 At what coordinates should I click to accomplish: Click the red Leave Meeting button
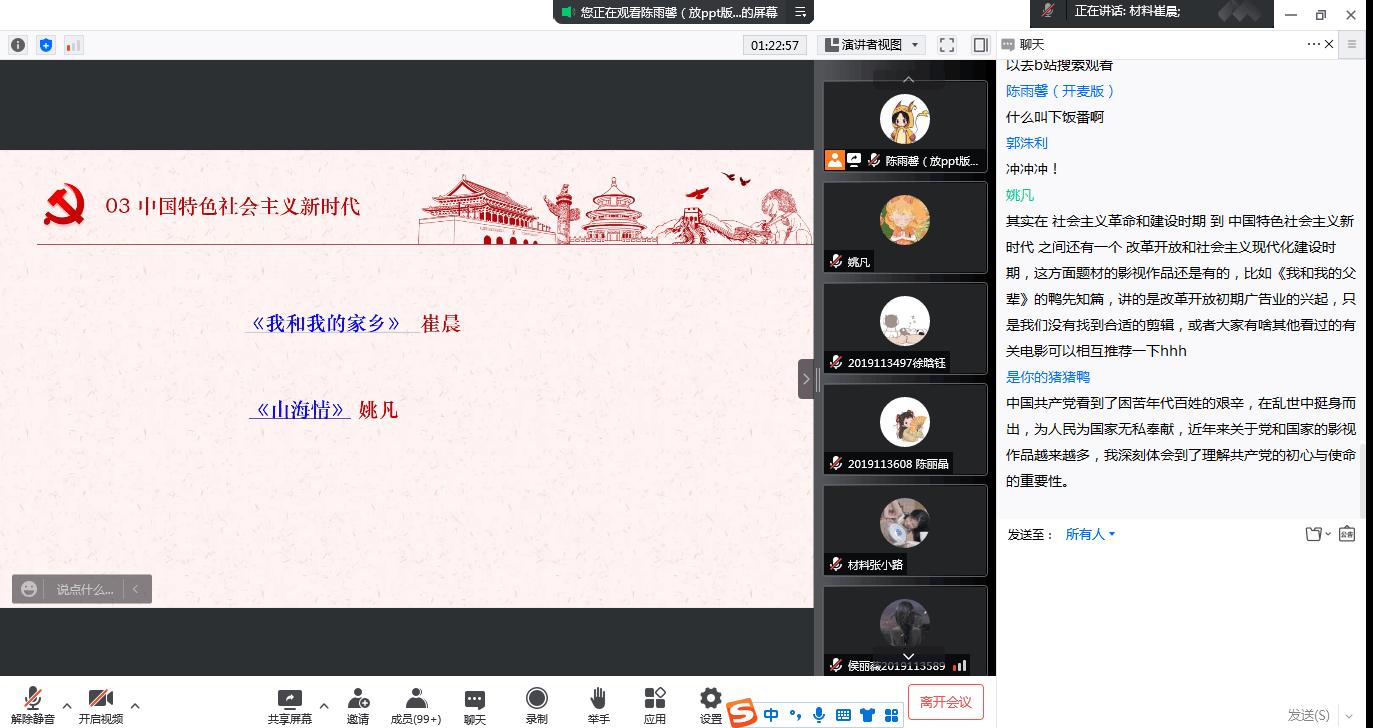(946, 702)
